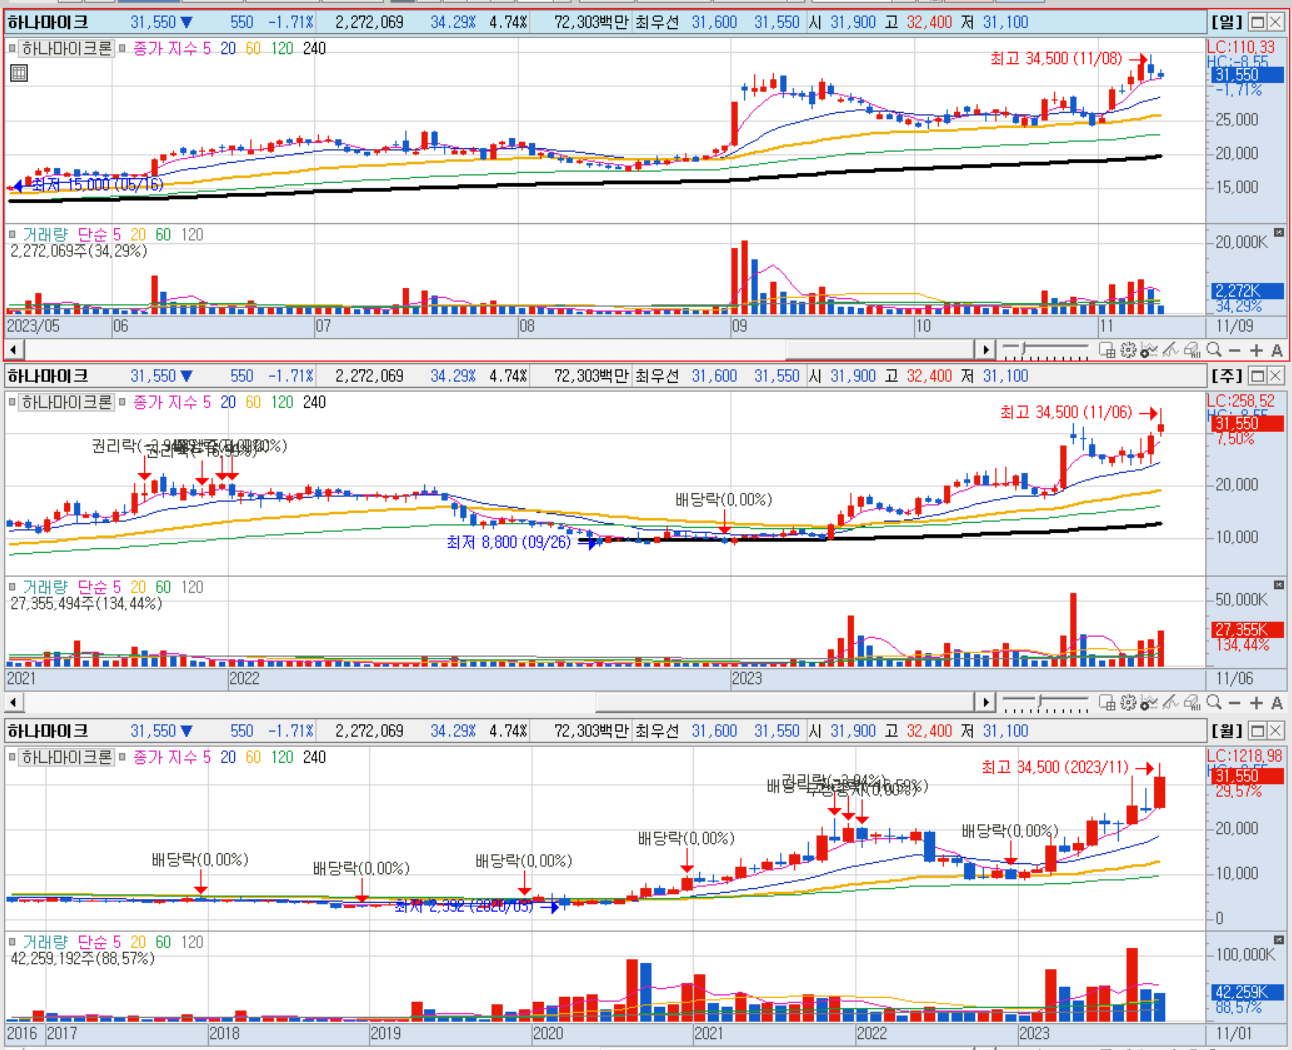Click the 하나마이크 stock name in top header
The width and height of the screenshot is (1292, 1050).
click(47, 21)
